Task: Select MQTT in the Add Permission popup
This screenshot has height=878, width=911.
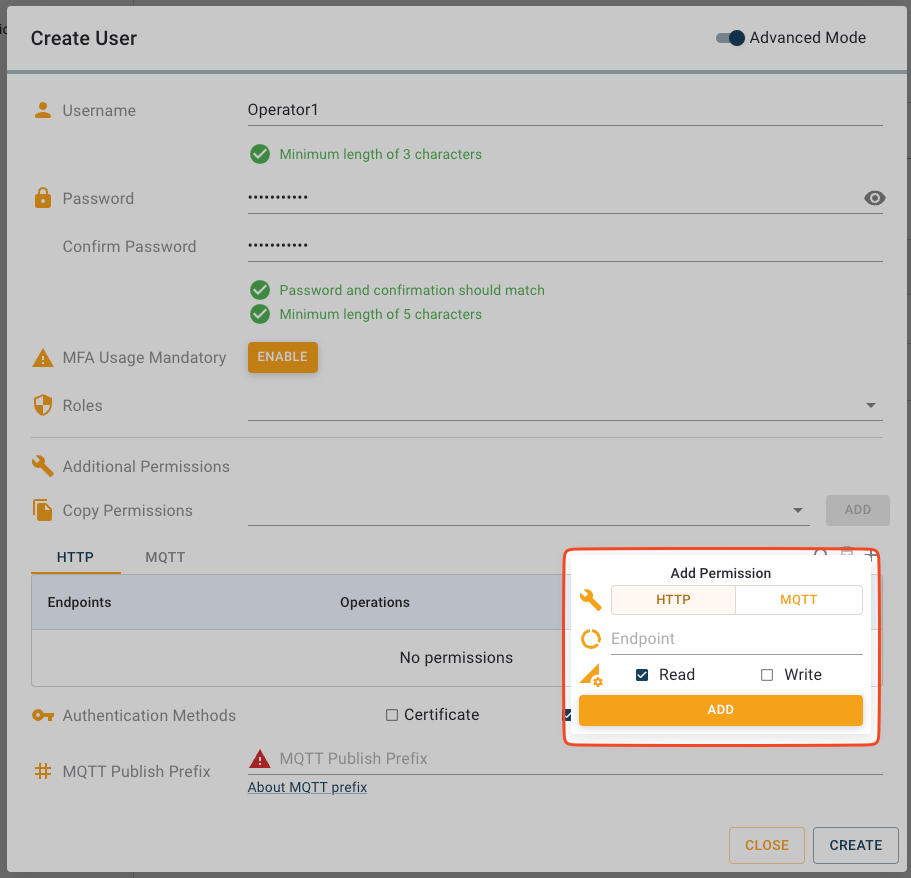Action: 798,600
